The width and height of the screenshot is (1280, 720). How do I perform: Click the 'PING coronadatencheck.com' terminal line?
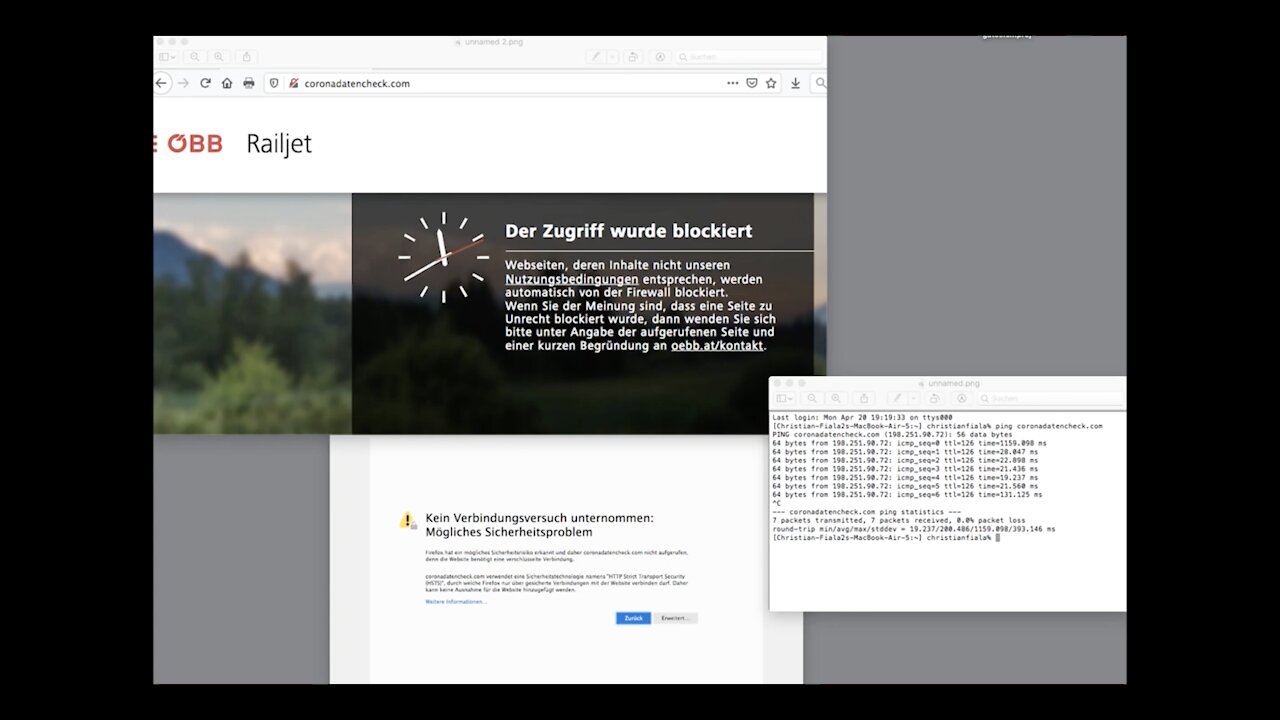(892, 434)
